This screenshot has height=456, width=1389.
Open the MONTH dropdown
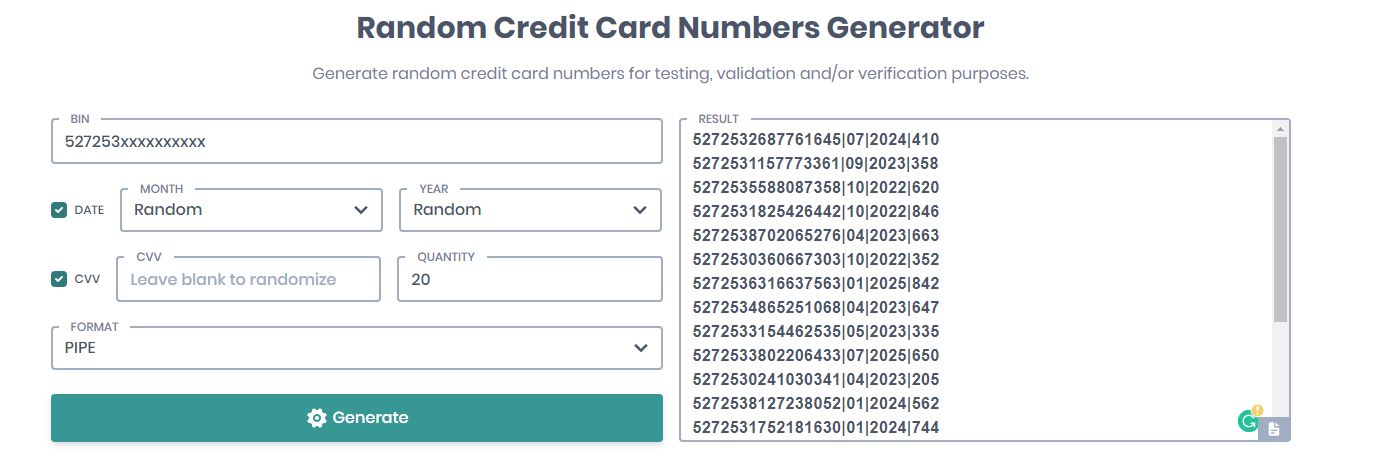coord(251,210)
